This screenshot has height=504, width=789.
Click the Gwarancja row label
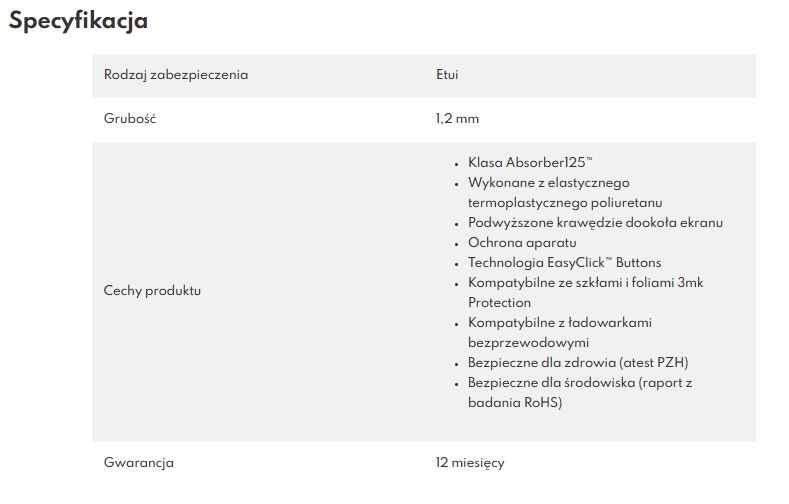[x=139, y=463]
